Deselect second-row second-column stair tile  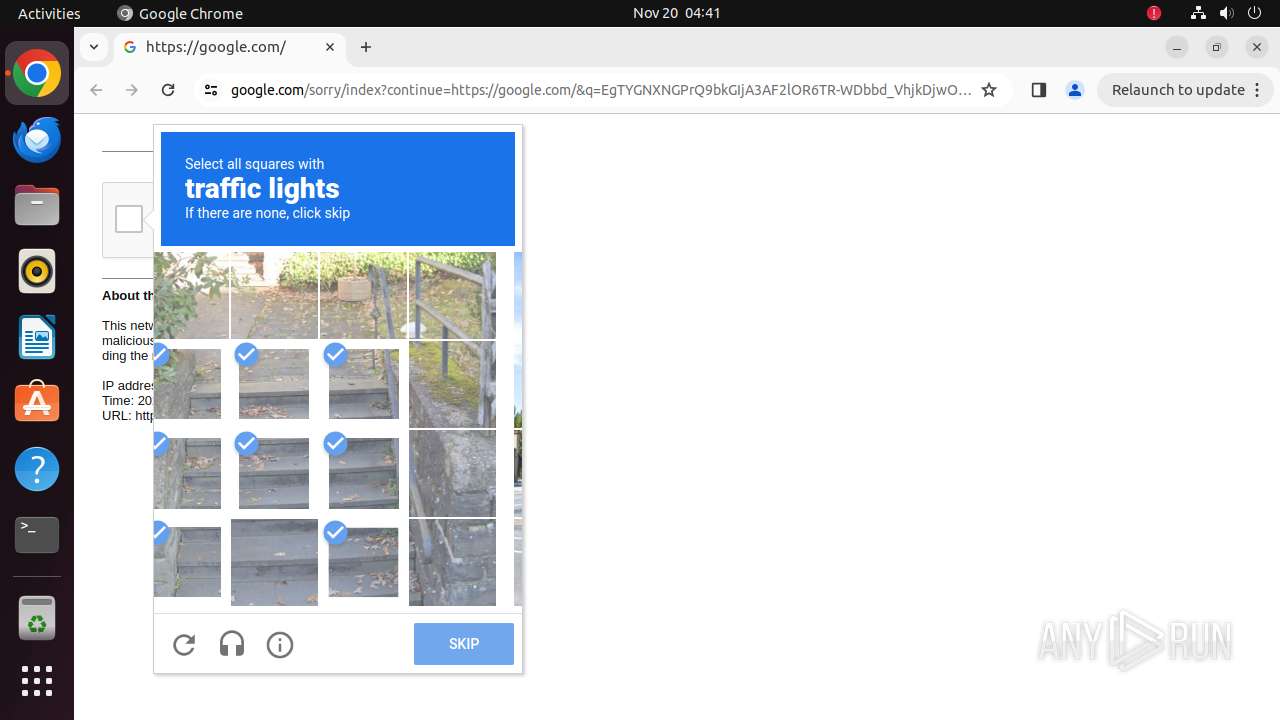[x=274, y=384]
